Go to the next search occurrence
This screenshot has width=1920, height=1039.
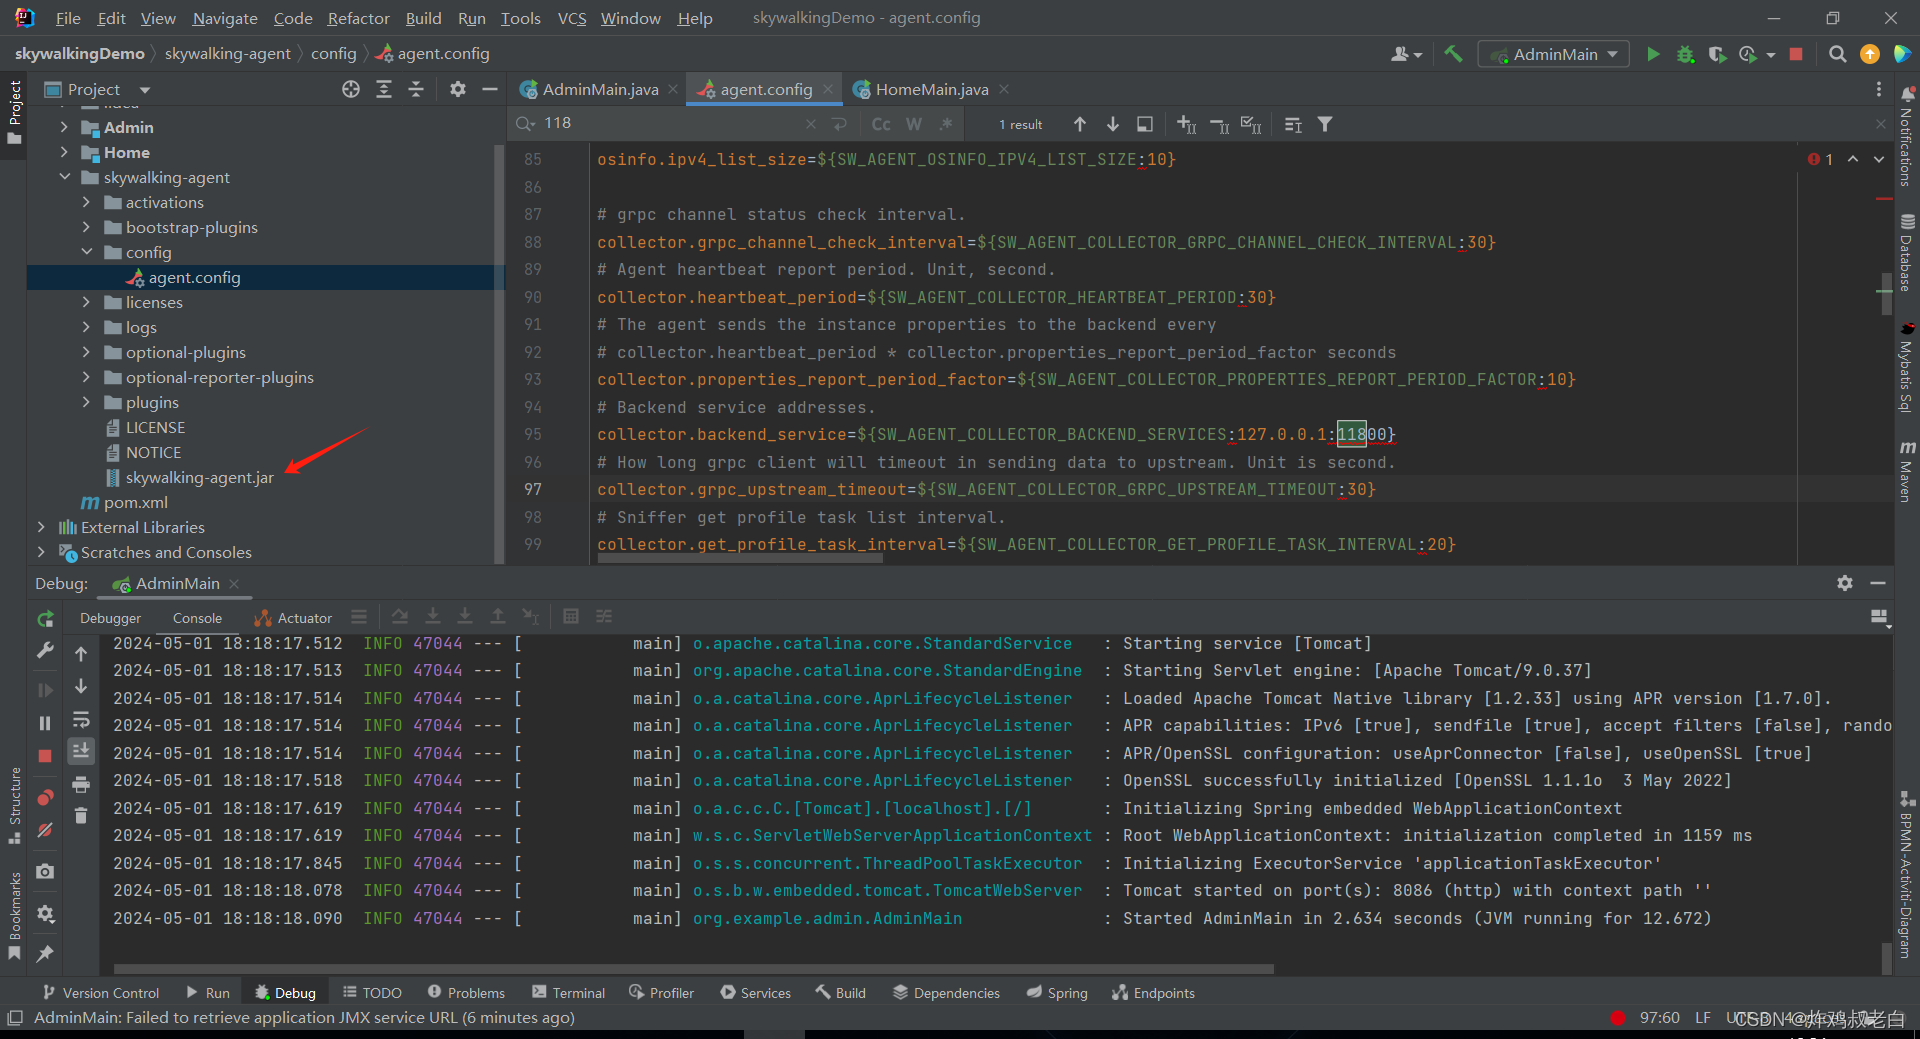(1113, 124)
